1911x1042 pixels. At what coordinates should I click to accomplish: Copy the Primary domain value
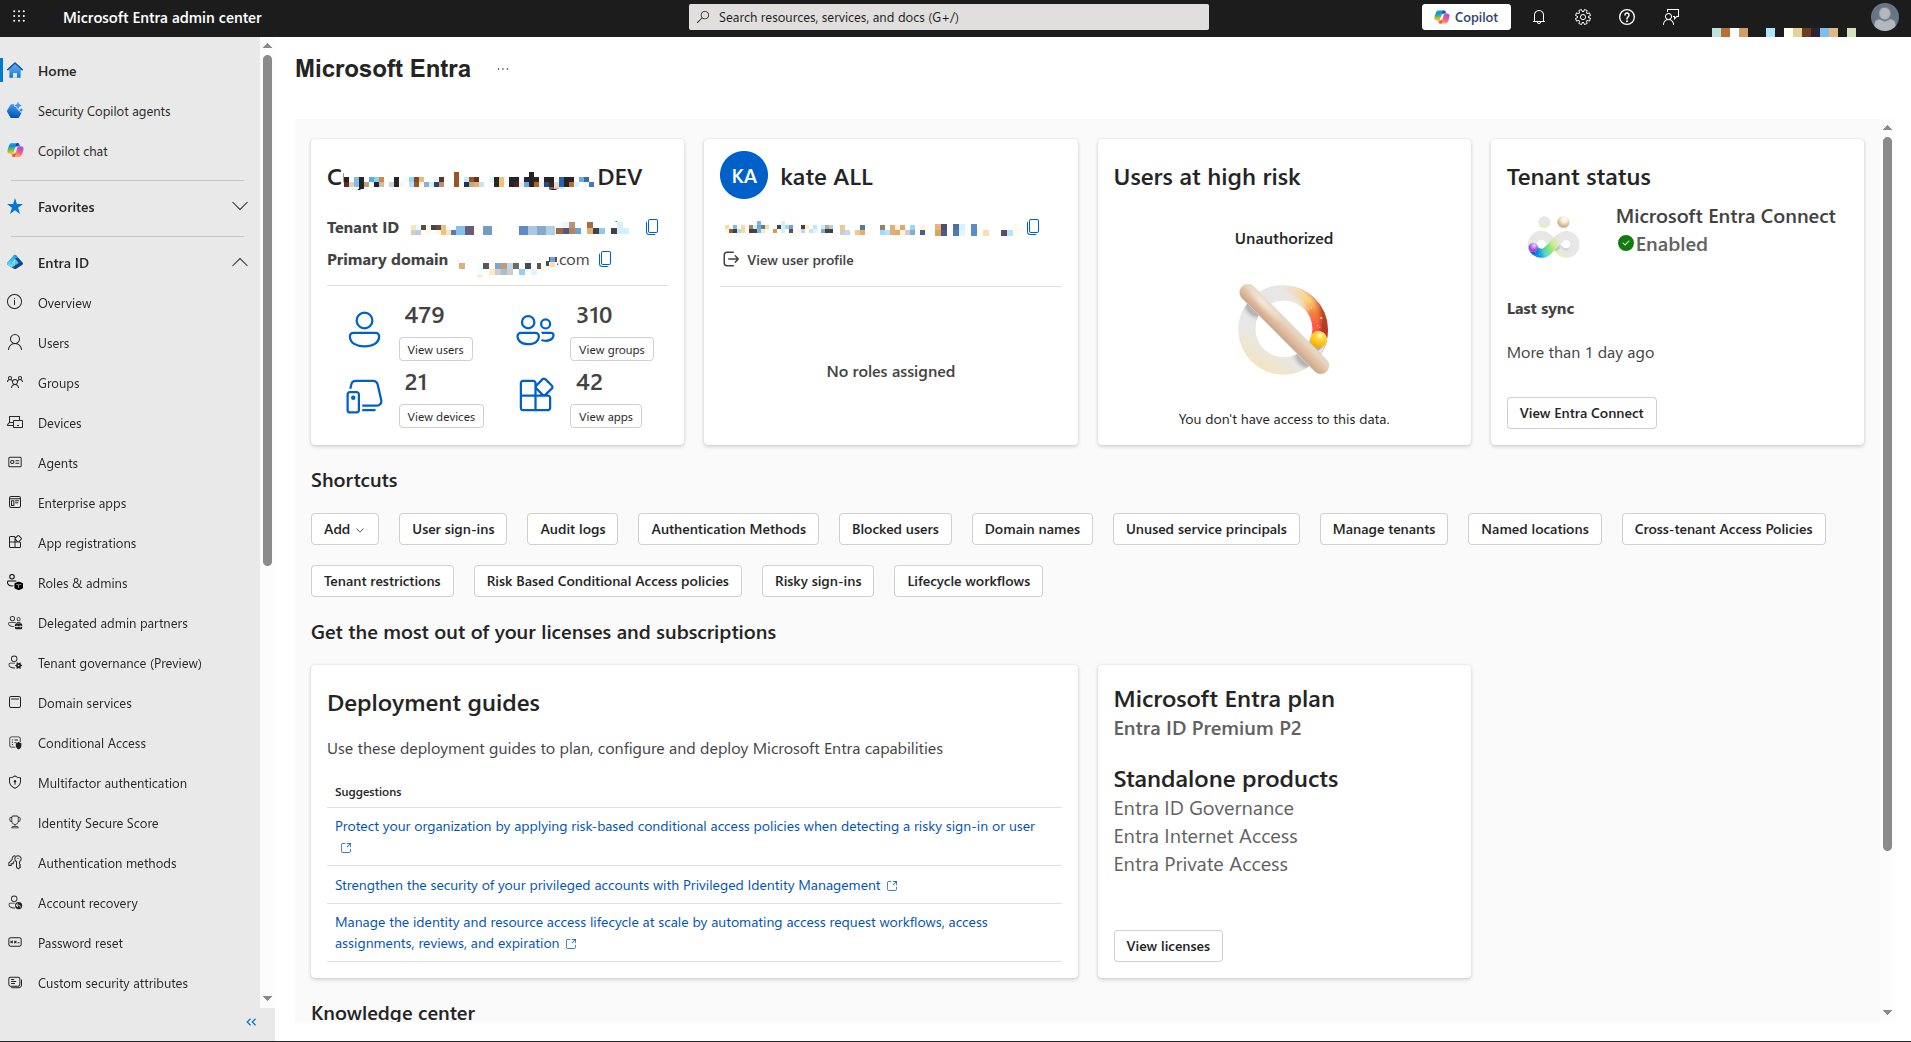tap(605, 259)
